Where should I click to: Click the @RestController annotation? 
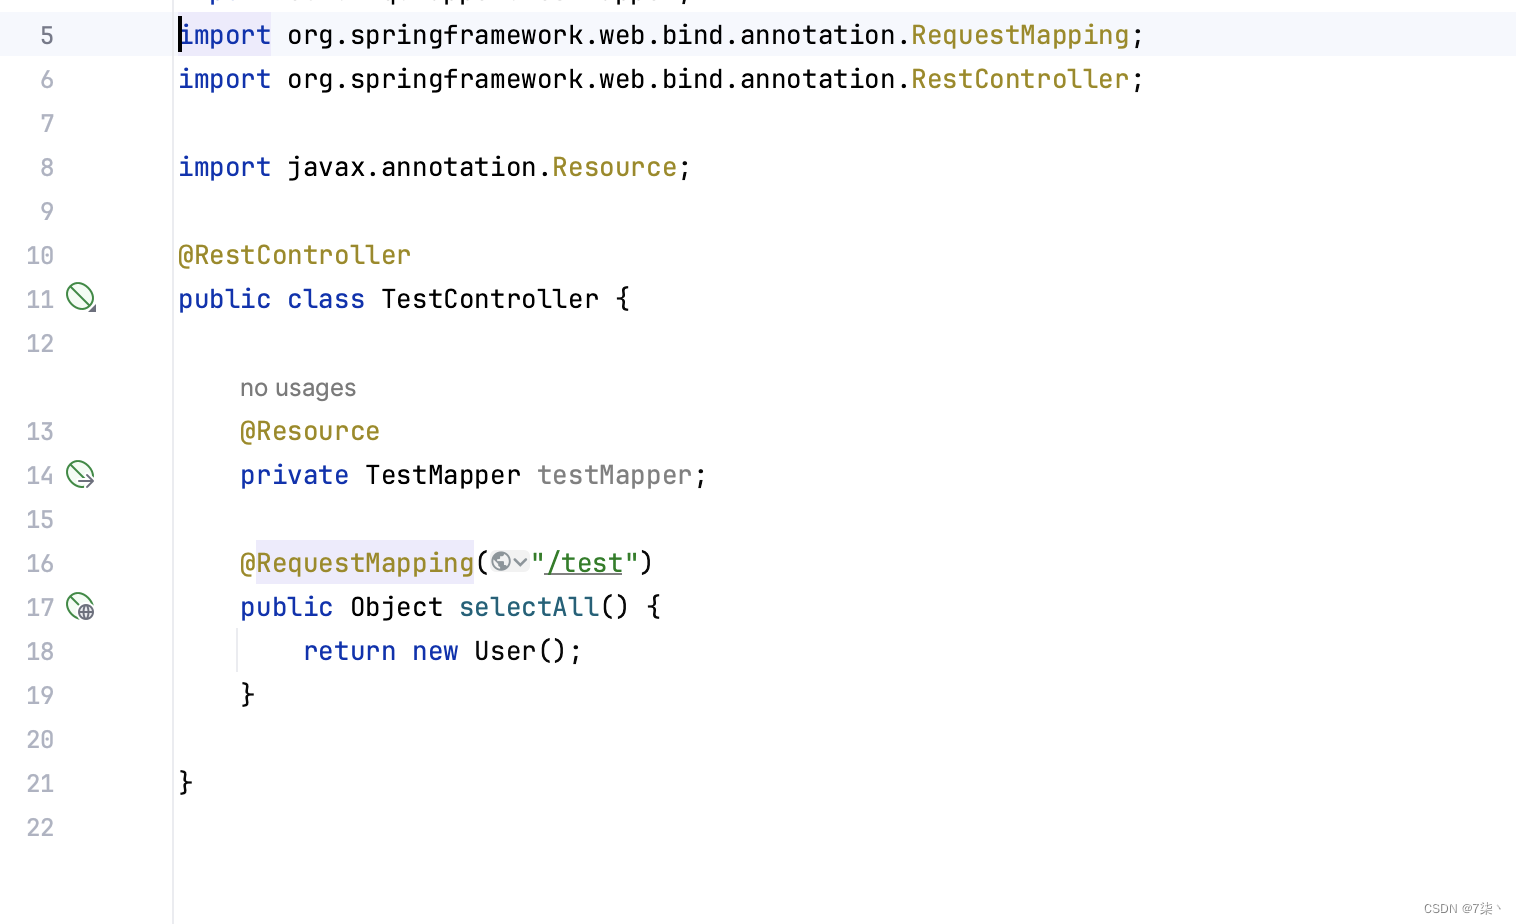click(295, 255)
